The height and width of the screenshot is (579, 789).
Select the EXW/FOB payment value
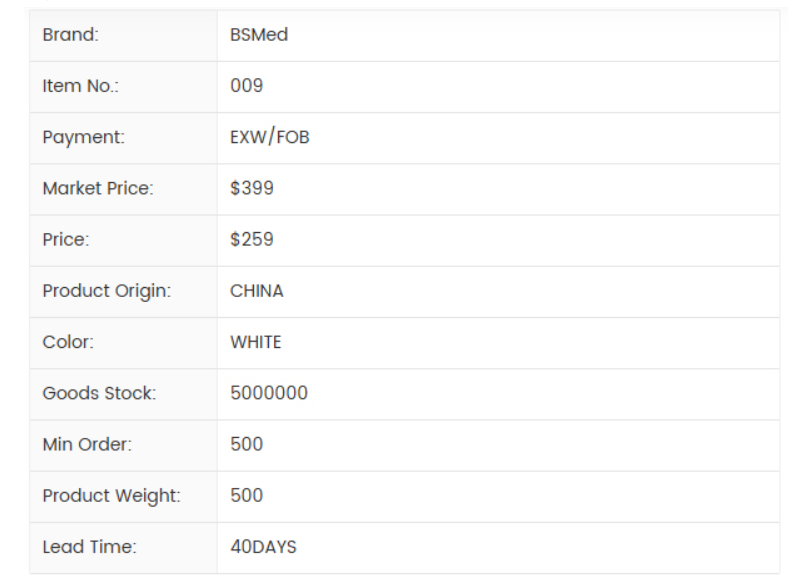tap(270, 138)
